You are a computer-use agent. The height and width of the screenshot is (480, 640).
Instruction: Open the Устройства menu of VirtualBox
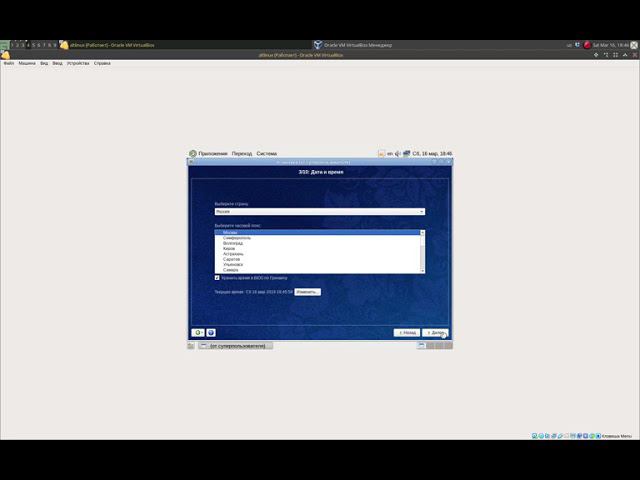point(78,63)
